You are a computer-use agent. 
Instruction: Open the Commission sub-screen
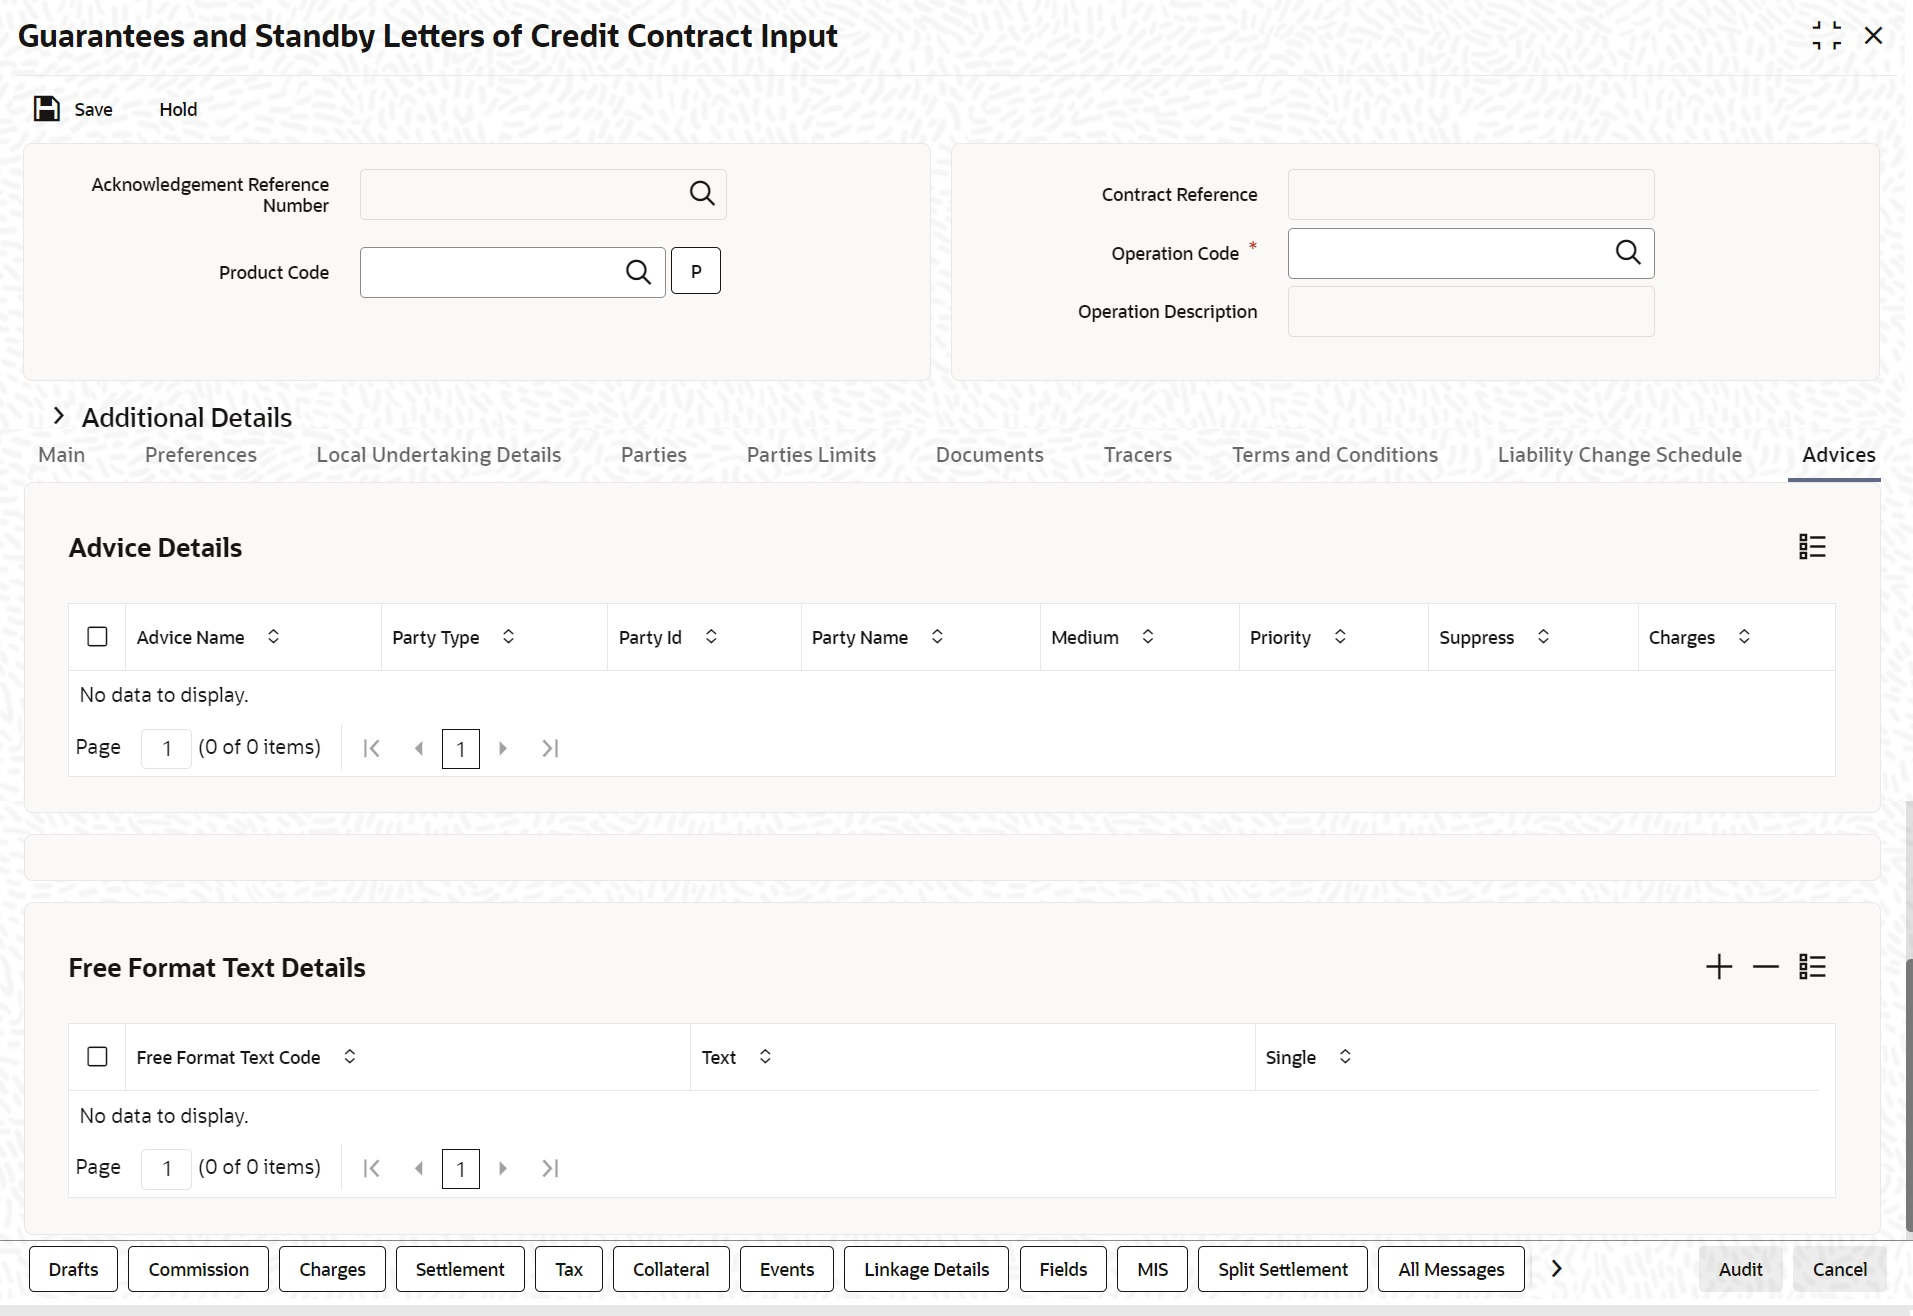(199, 1269)
